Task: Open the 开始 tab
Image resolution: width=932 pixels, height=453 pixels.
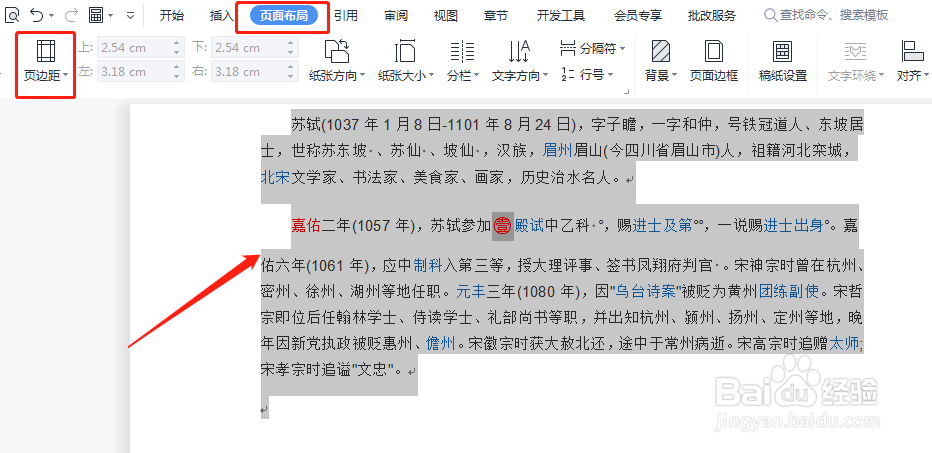Action: pyautogui.click(x=172, y=15)
